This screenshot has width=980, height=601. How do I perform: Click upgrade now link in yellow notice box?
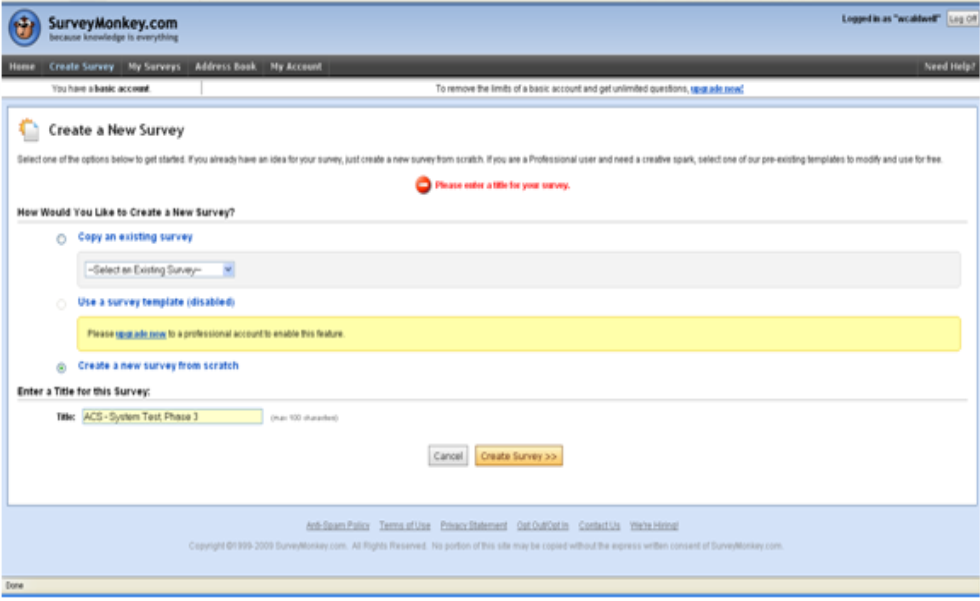tap(141, 334)
